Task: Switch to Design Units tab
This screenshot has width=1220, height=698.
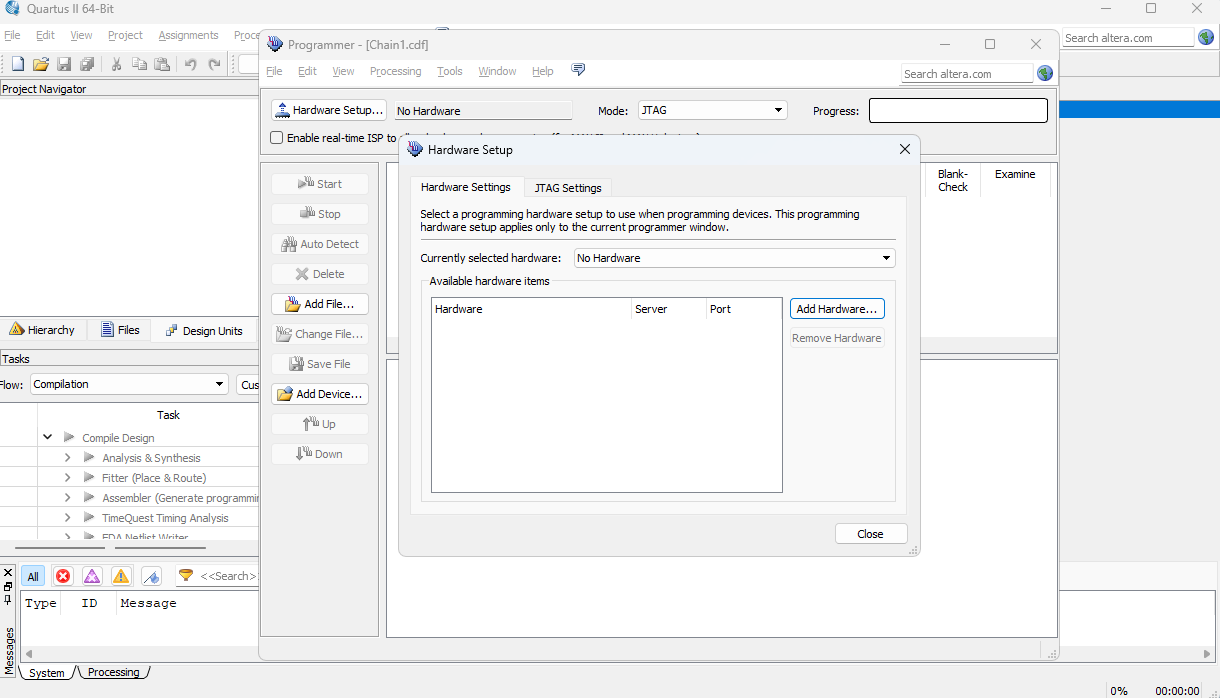Action: [204, 330]
